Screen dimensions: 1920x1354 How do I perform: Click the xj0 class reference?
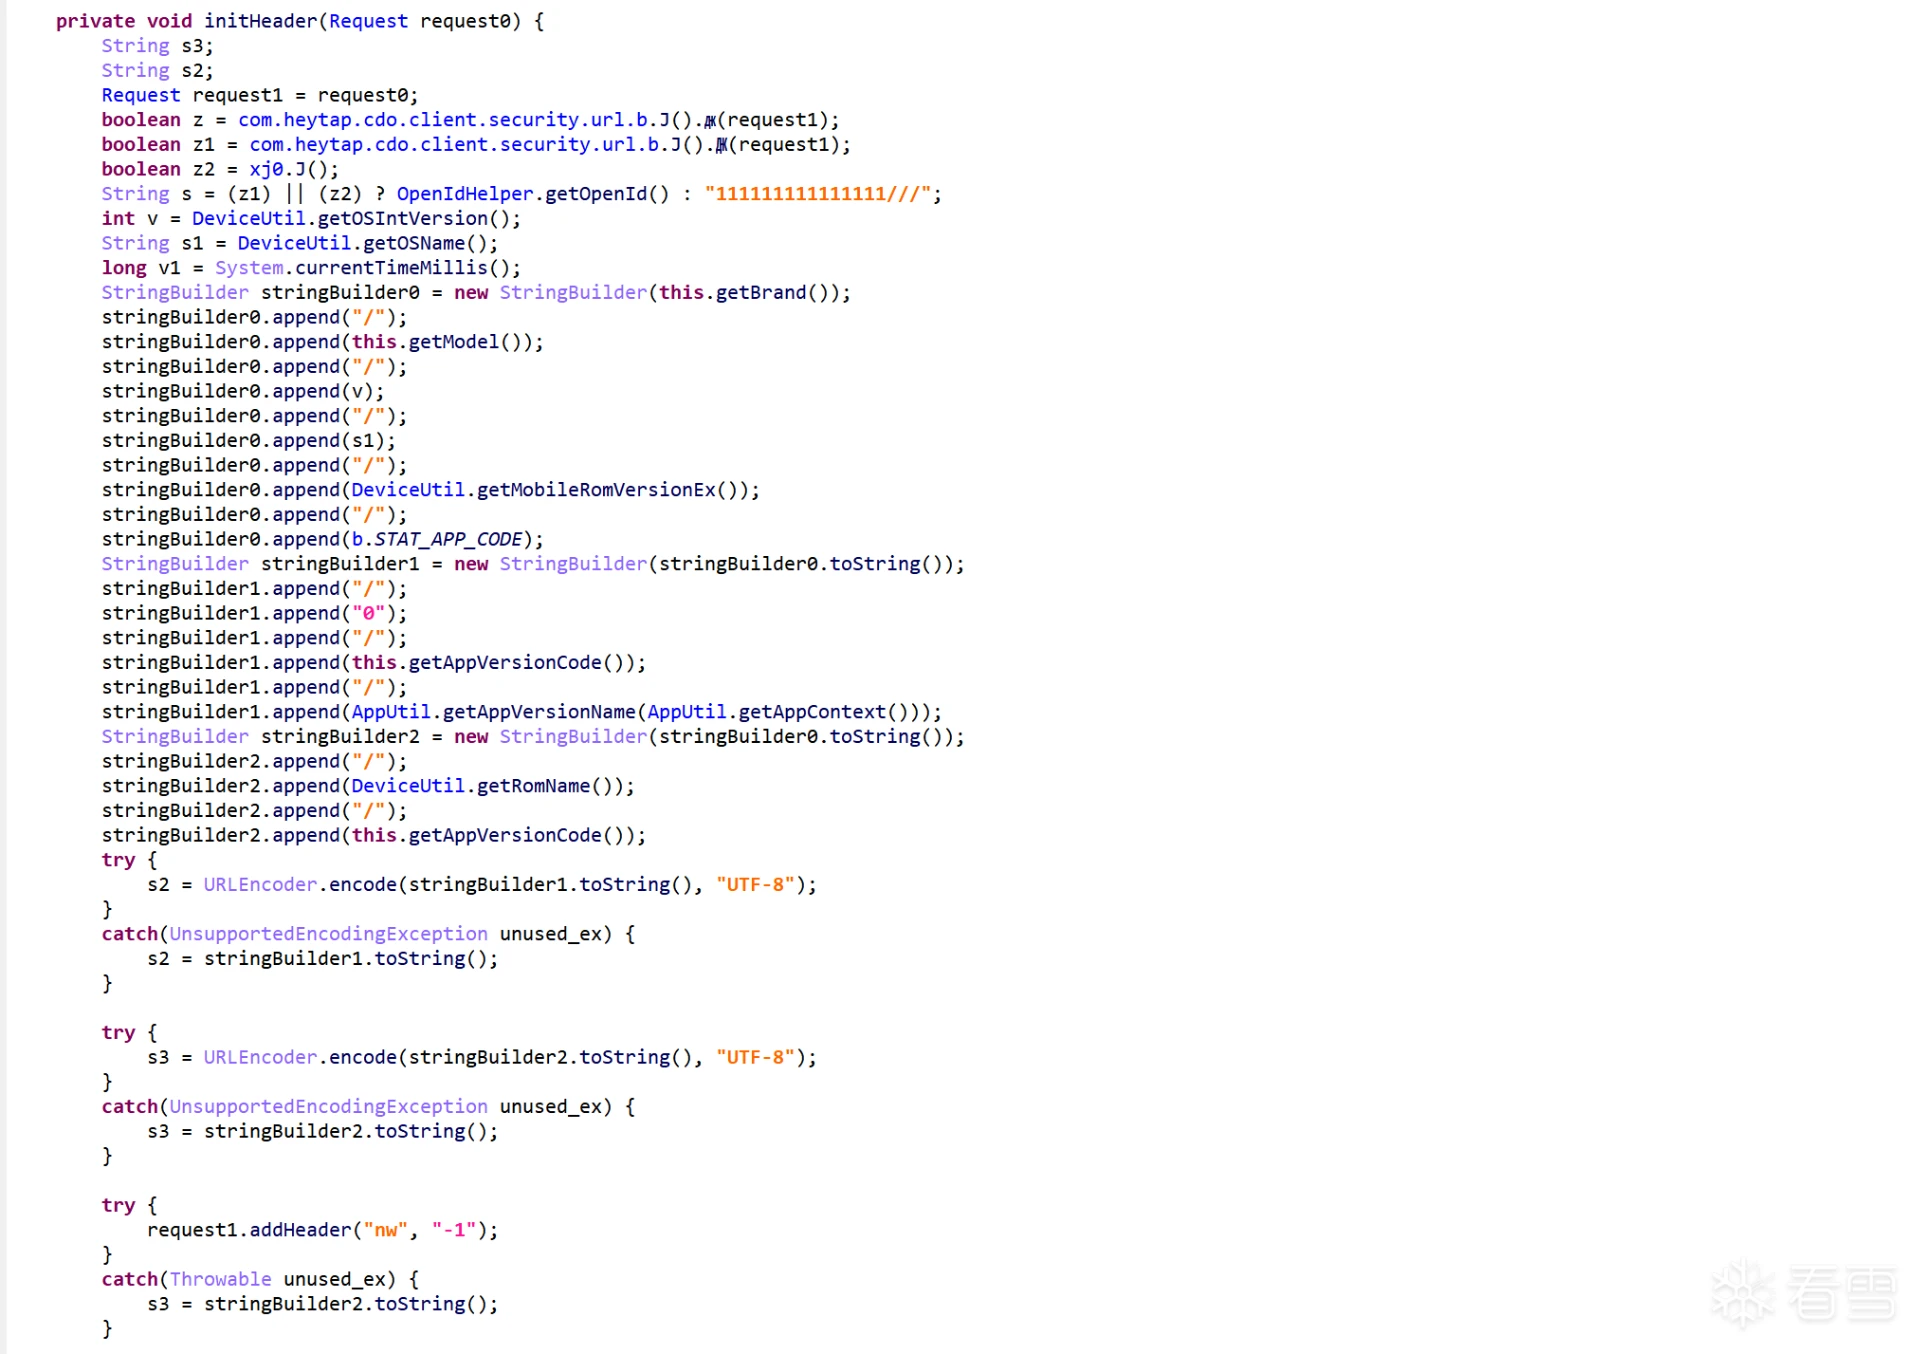tap(265, 169)
